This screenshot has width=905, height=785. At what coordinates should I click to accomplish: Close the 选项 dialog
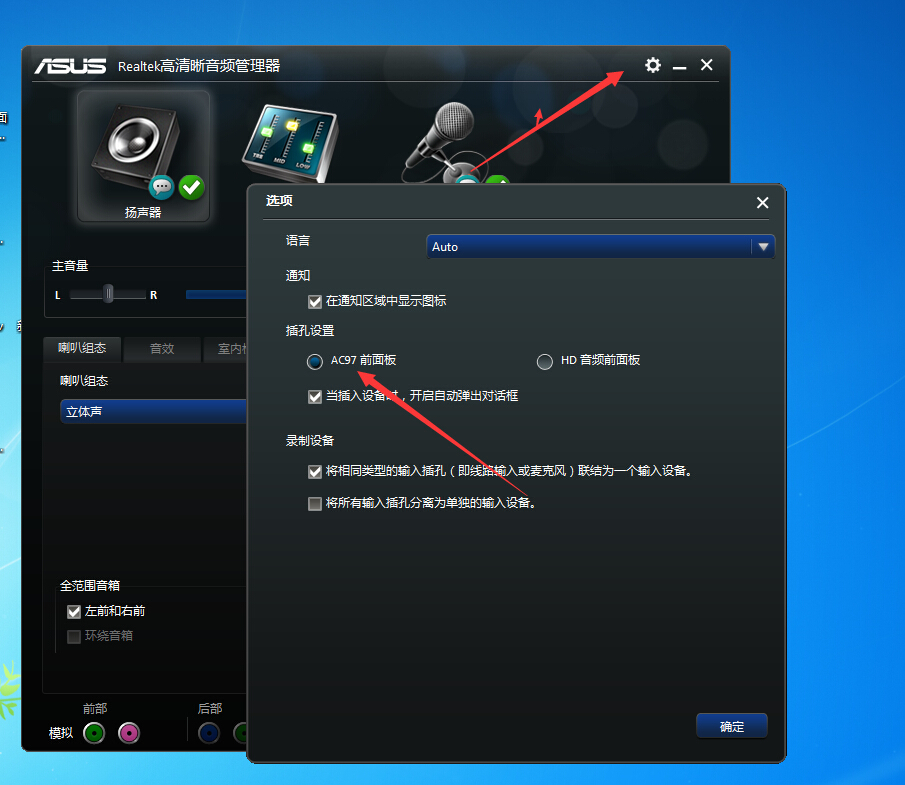[x=762, y=203]
